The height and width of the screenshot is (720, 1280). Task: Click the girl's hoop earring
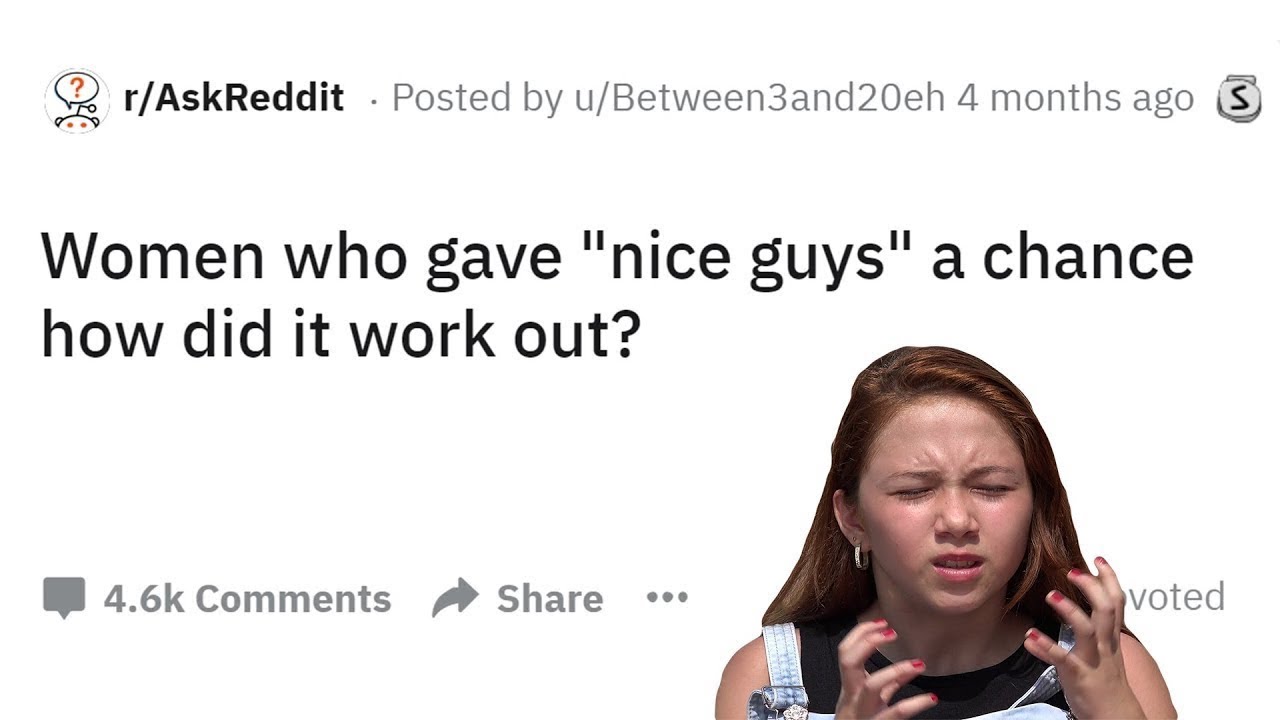pyautogui.click(x=861, y=556)
